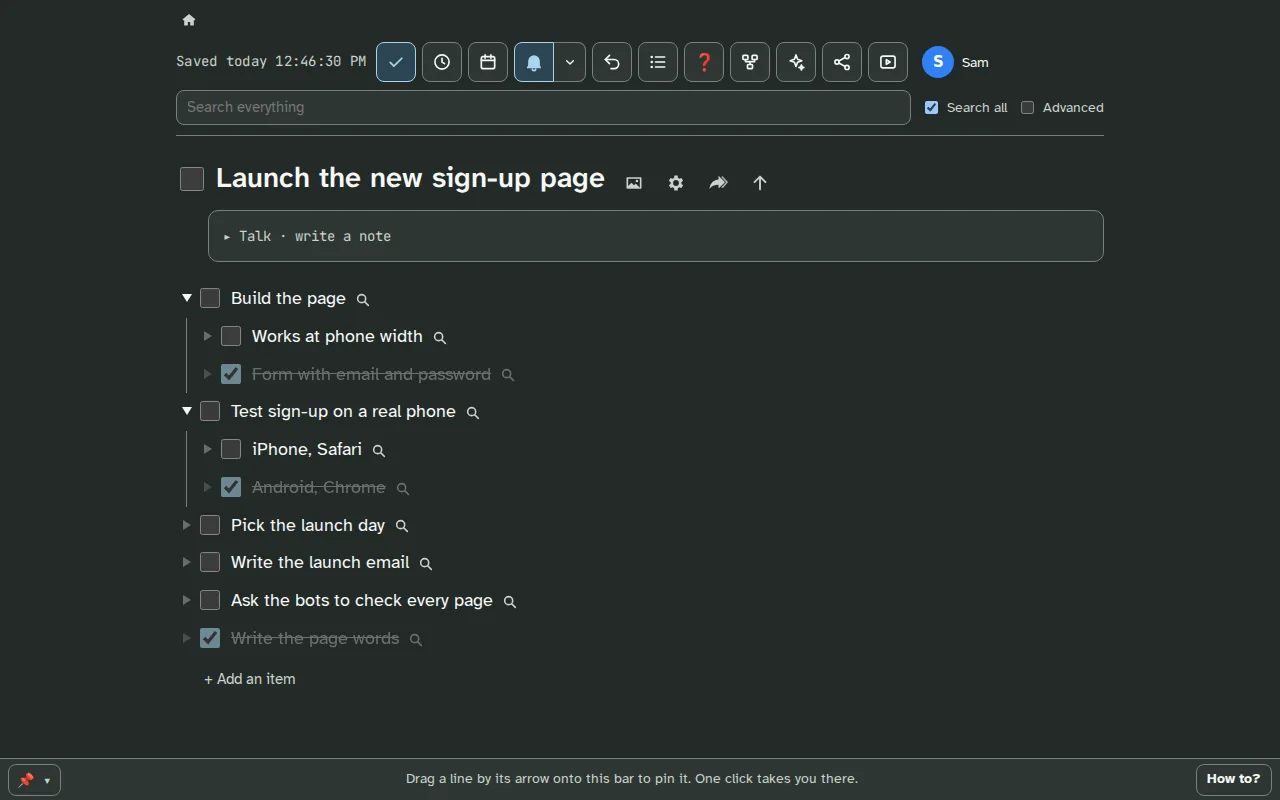Click magnifier next to Write the launch email

tap(426, 563)
